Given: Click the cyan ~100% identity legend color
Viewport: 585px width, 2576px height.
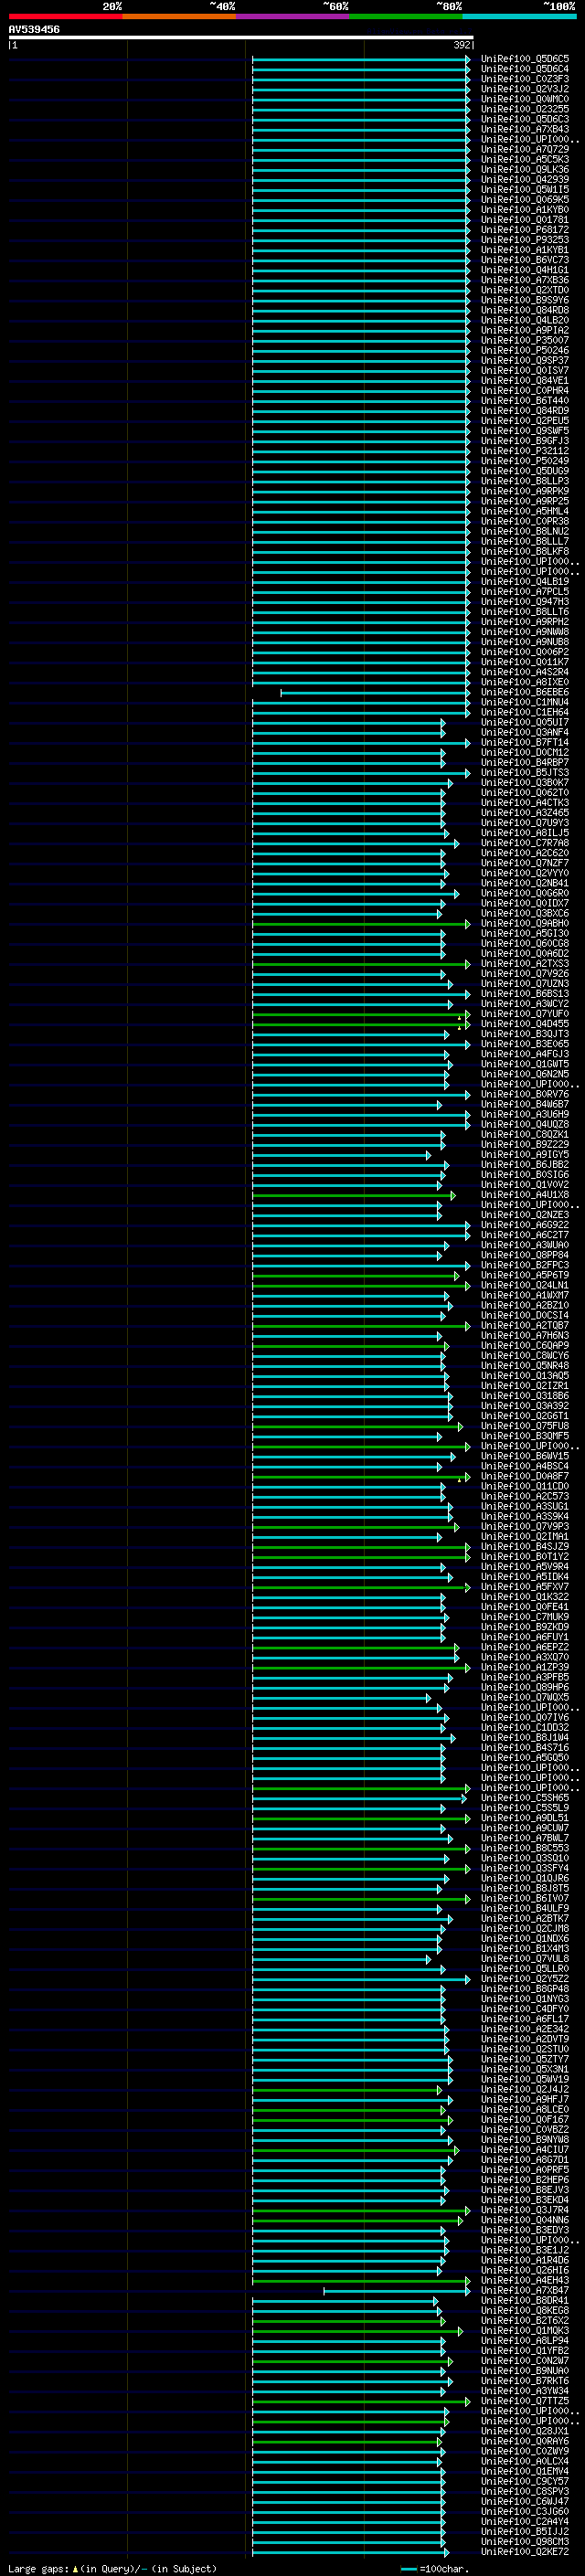Looking at the screenshot, I should (519, 16).
